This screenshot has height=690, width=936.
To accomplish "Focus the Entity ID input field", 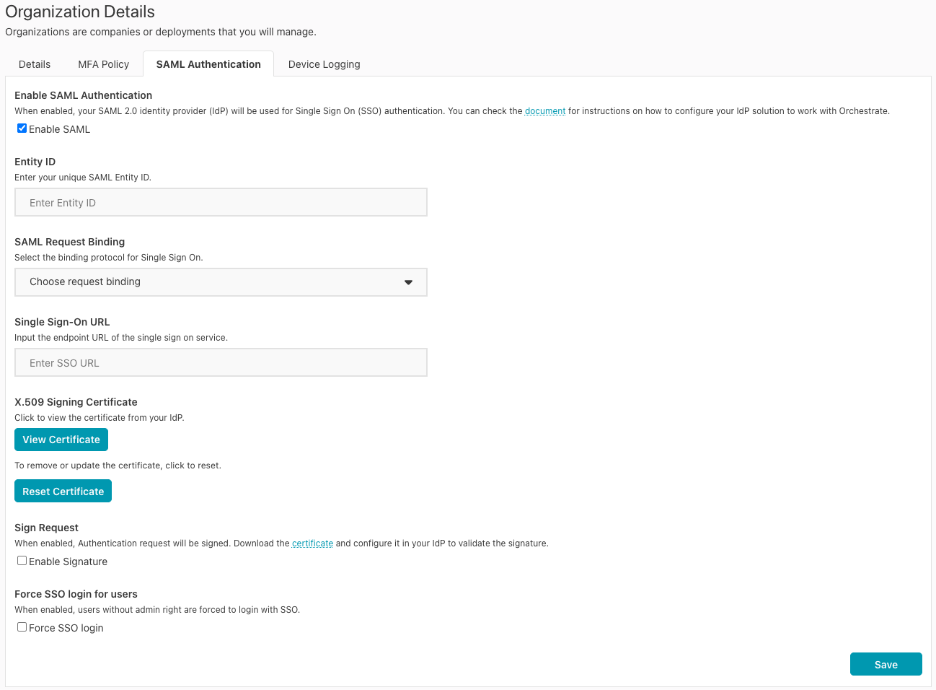I will pos(220,203).
